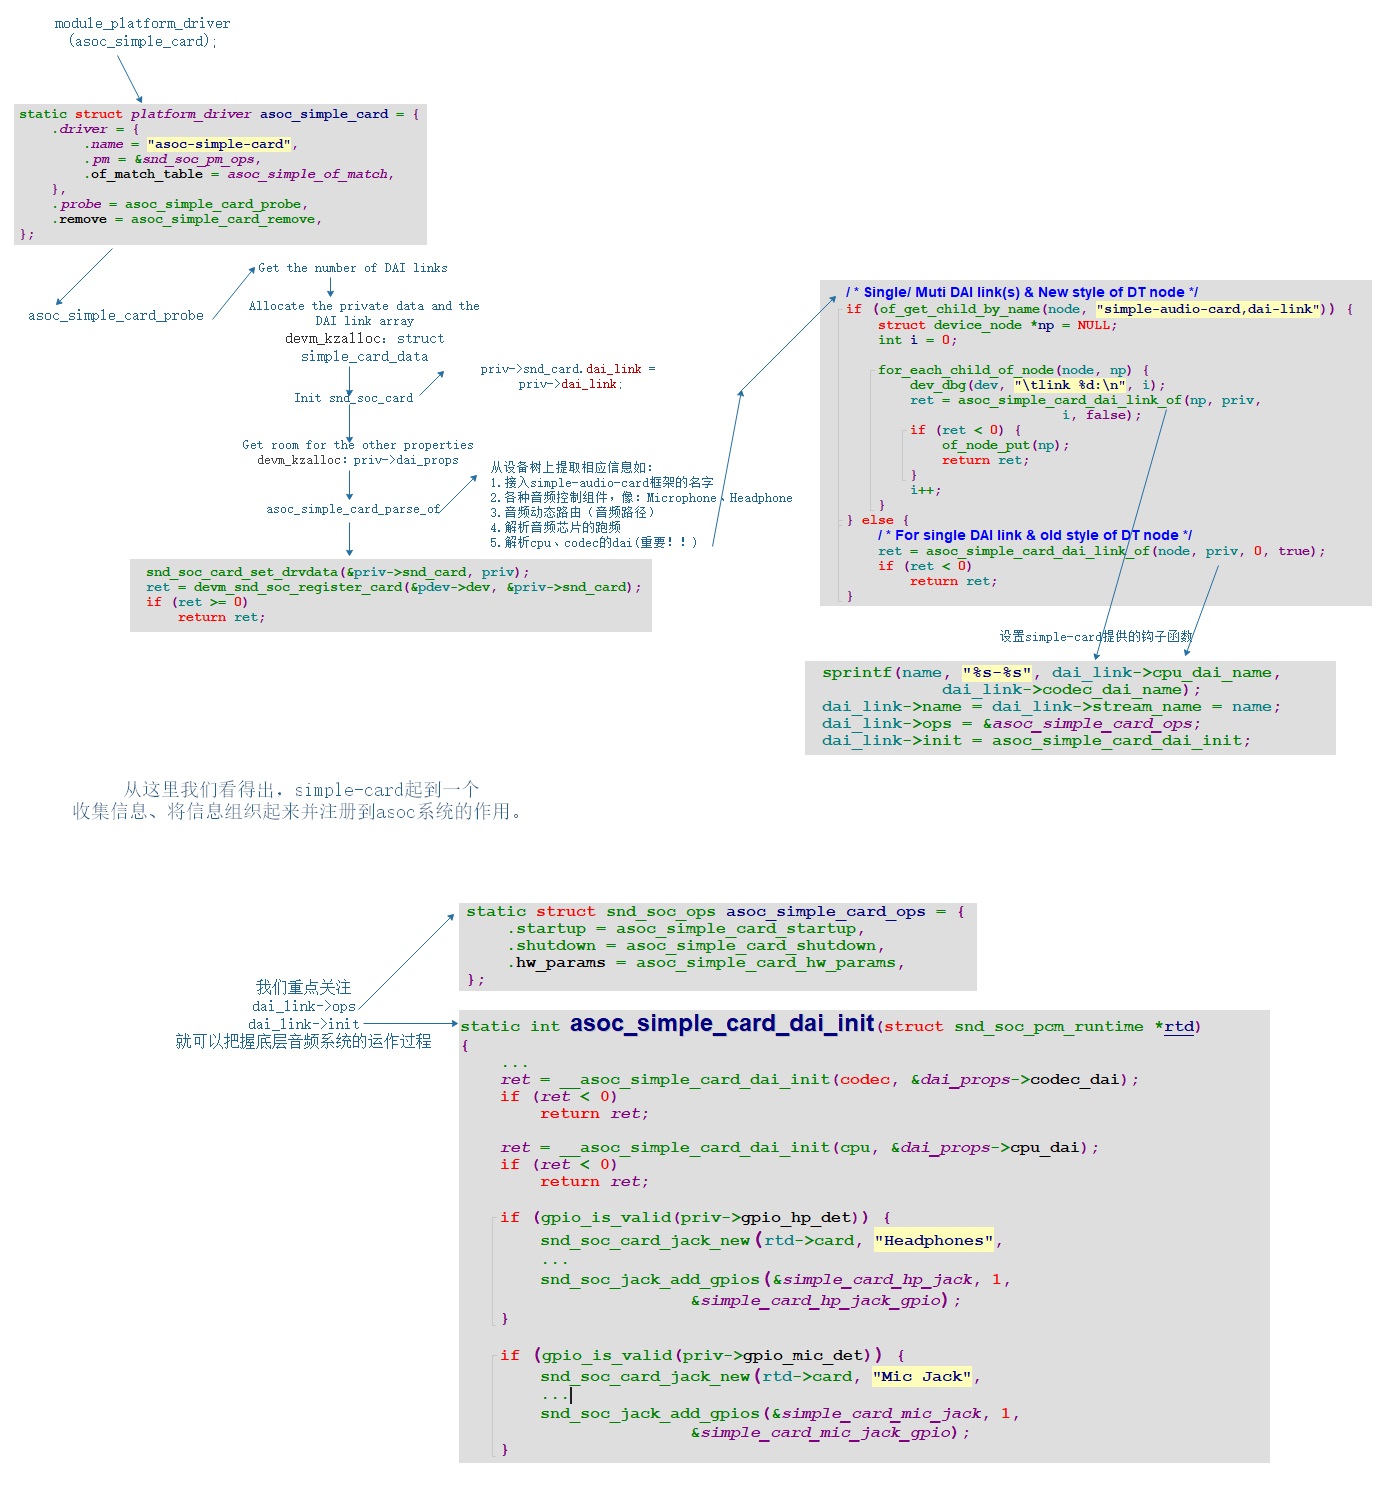Viewport: 1393px width, 1485px height.
Task: Open the underlined rtd parameter link
Action: 1178,1026
